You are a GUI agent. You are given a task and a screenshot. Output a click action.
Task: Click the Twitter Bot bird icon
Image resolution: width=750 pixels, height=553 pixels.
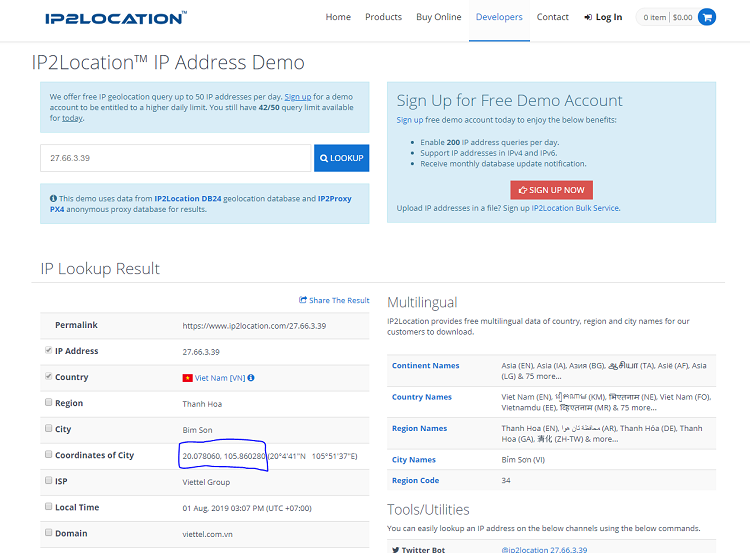[x=396, y=550]
